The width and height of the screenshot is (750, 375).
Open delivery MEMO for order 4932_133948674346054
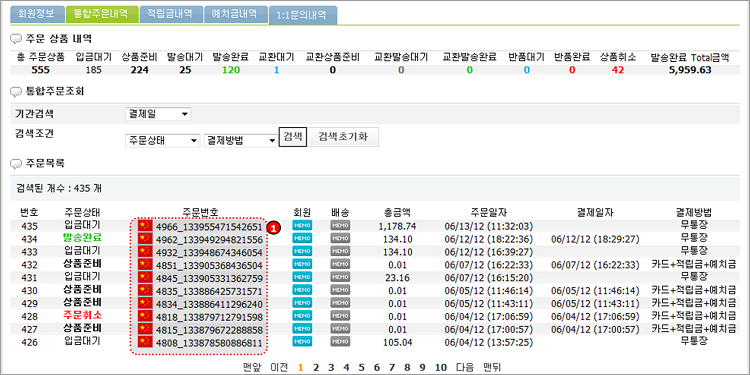pos(340,251)
